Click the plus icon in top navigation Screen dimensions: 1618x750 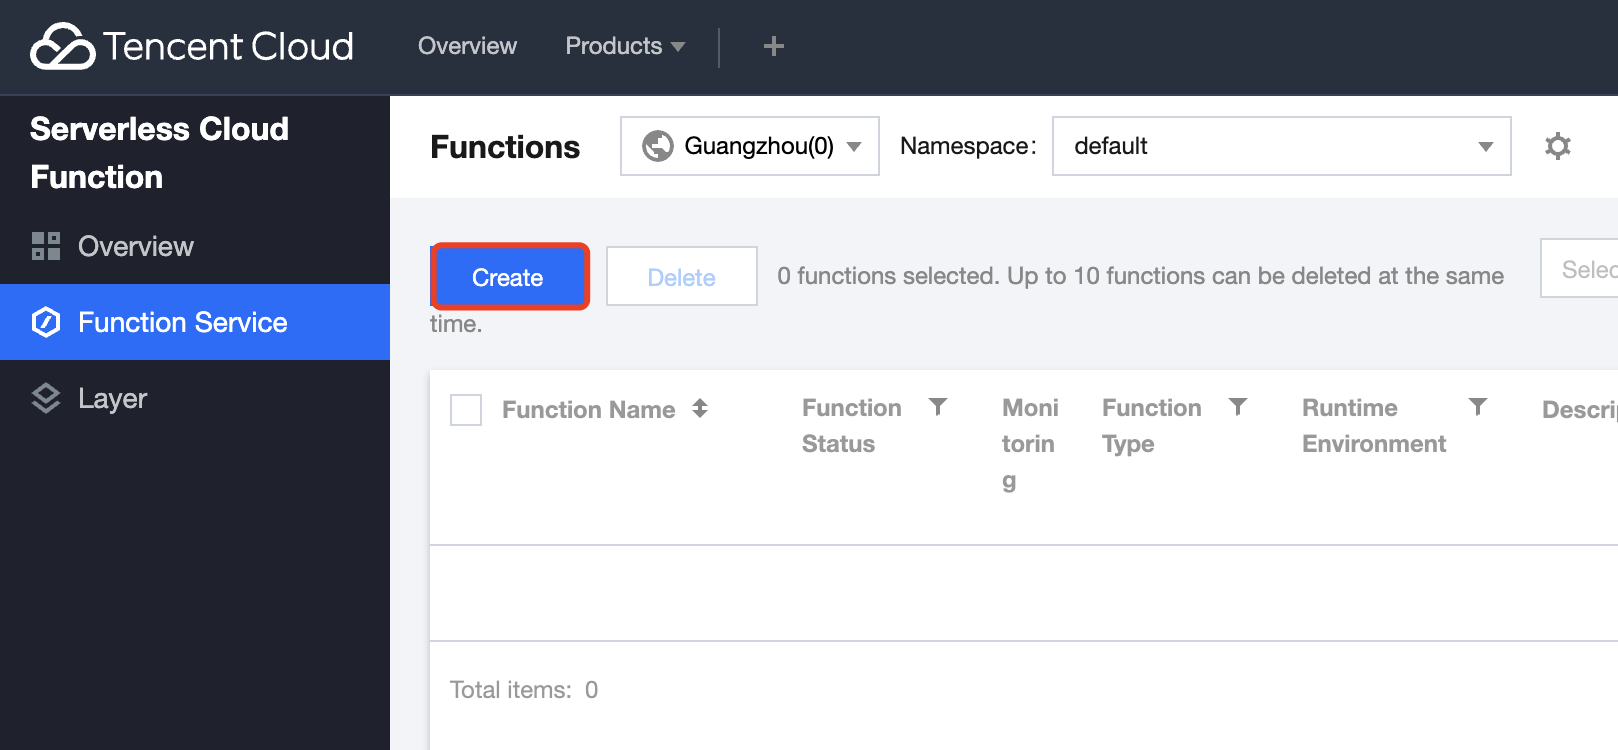773,46
